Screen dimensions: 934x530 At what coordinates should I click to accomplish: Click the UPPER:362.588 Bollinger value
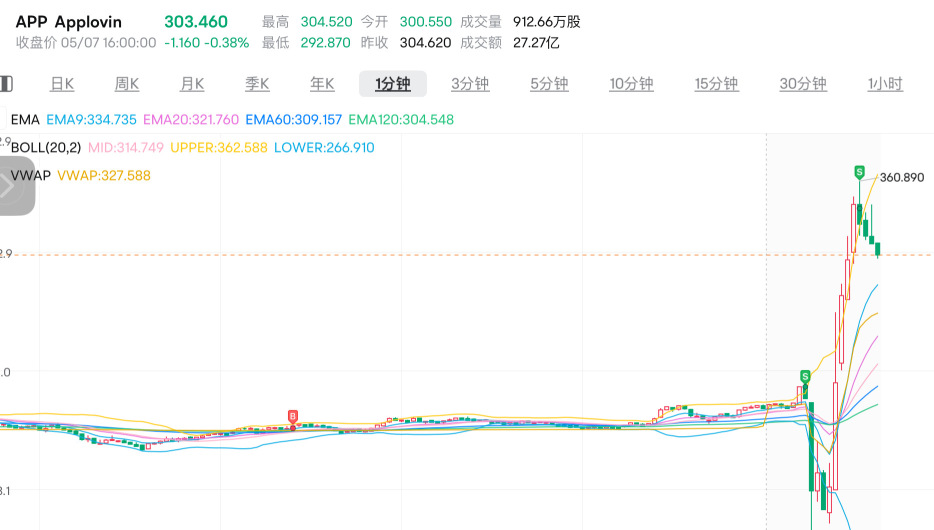click(219, 148)
